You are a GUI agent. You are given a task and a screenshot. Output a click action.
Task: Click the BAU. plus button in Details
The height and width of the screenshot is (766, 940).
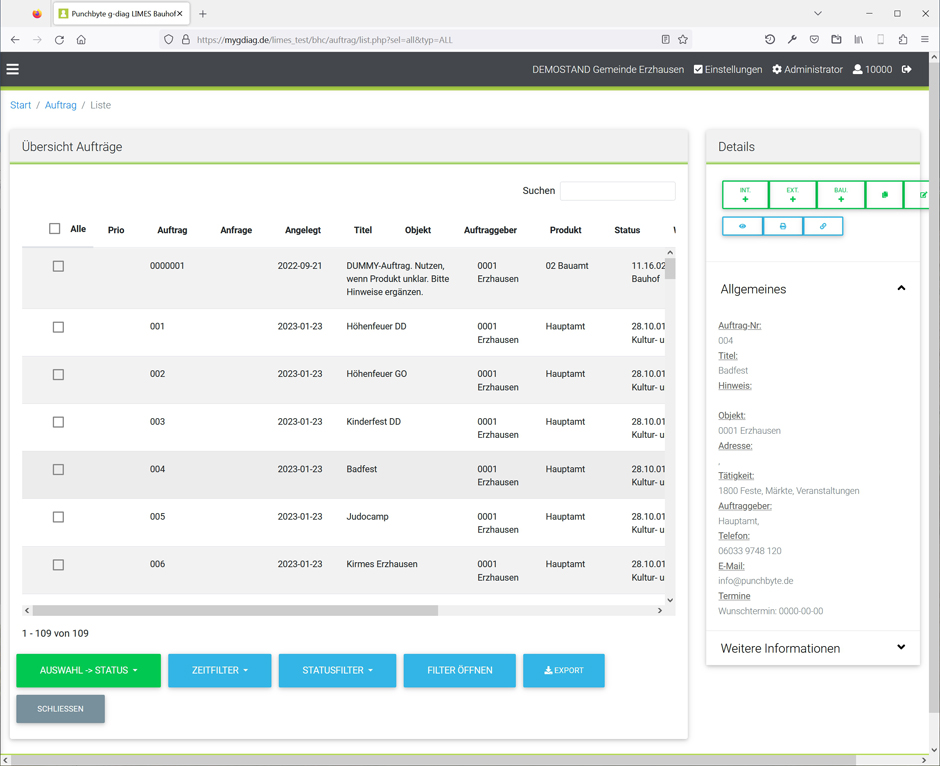click(x=841, y=195)
